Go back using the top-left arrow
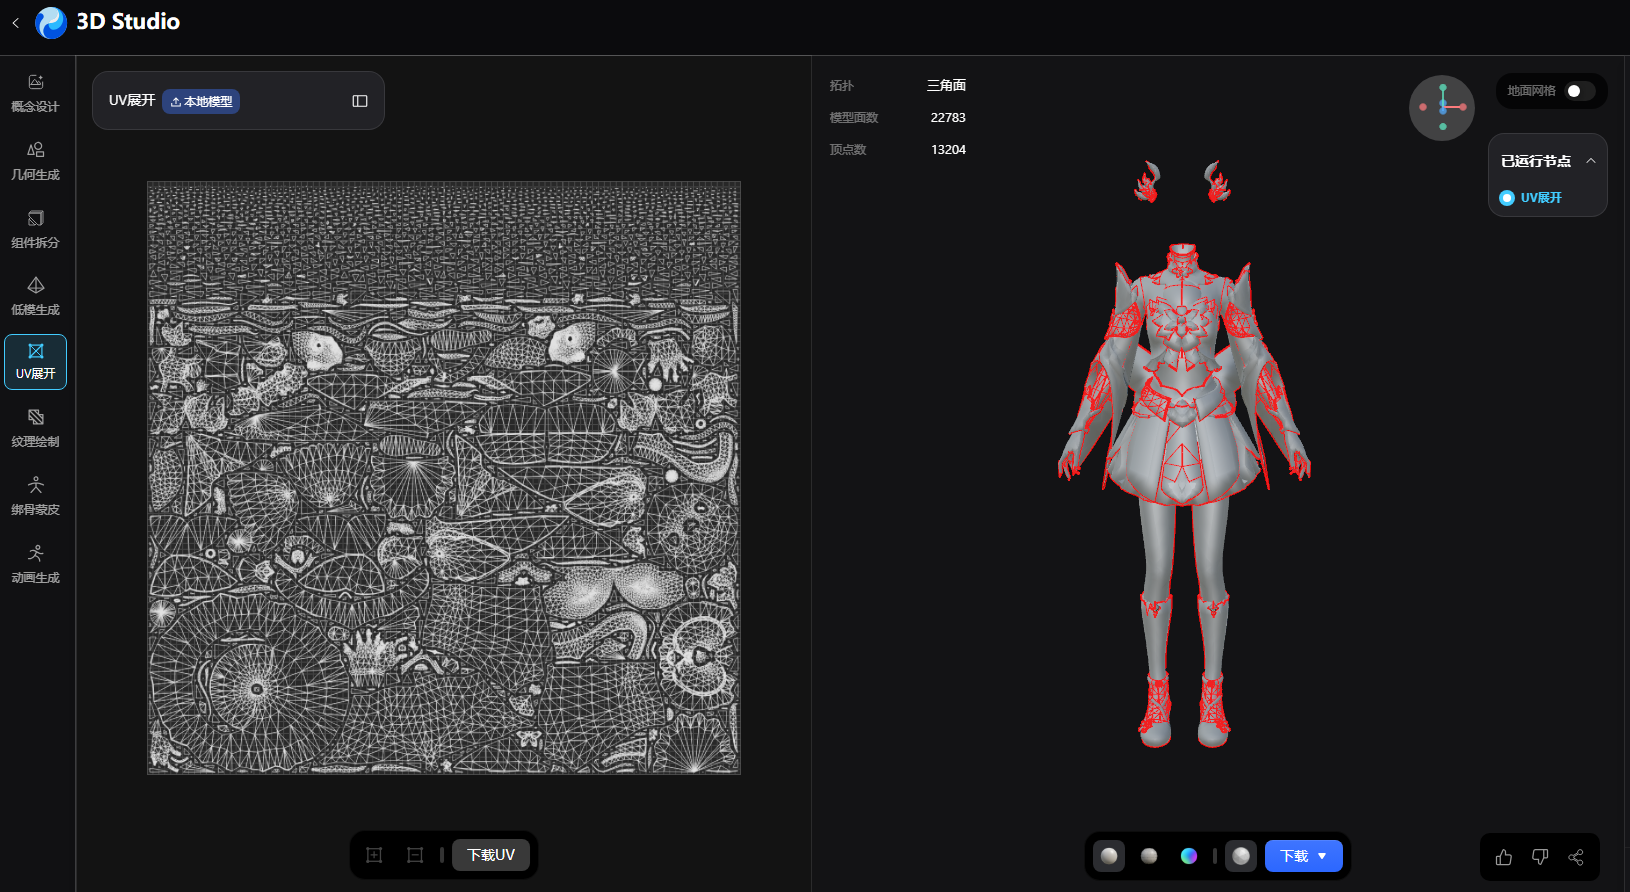1630x892 pixels. coord(15,22)
